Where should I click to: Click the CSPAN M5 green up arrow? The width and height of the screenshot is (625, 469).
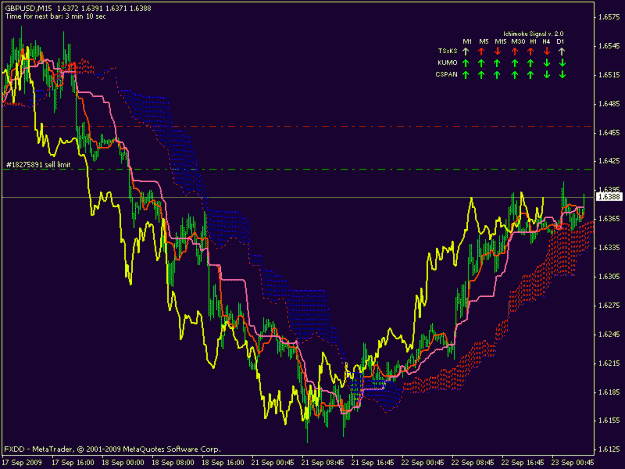[482, 75]
